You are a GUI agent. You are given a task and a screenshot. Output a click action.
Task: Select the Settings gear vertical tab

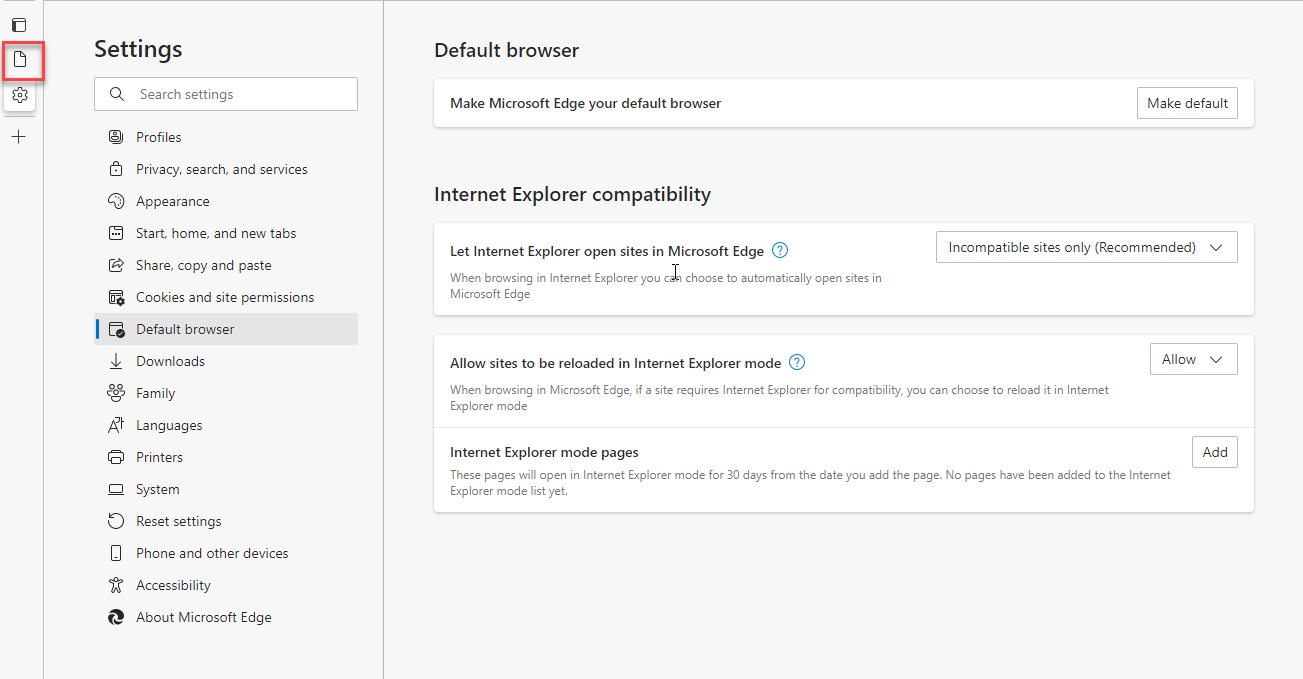coord(20,96)
